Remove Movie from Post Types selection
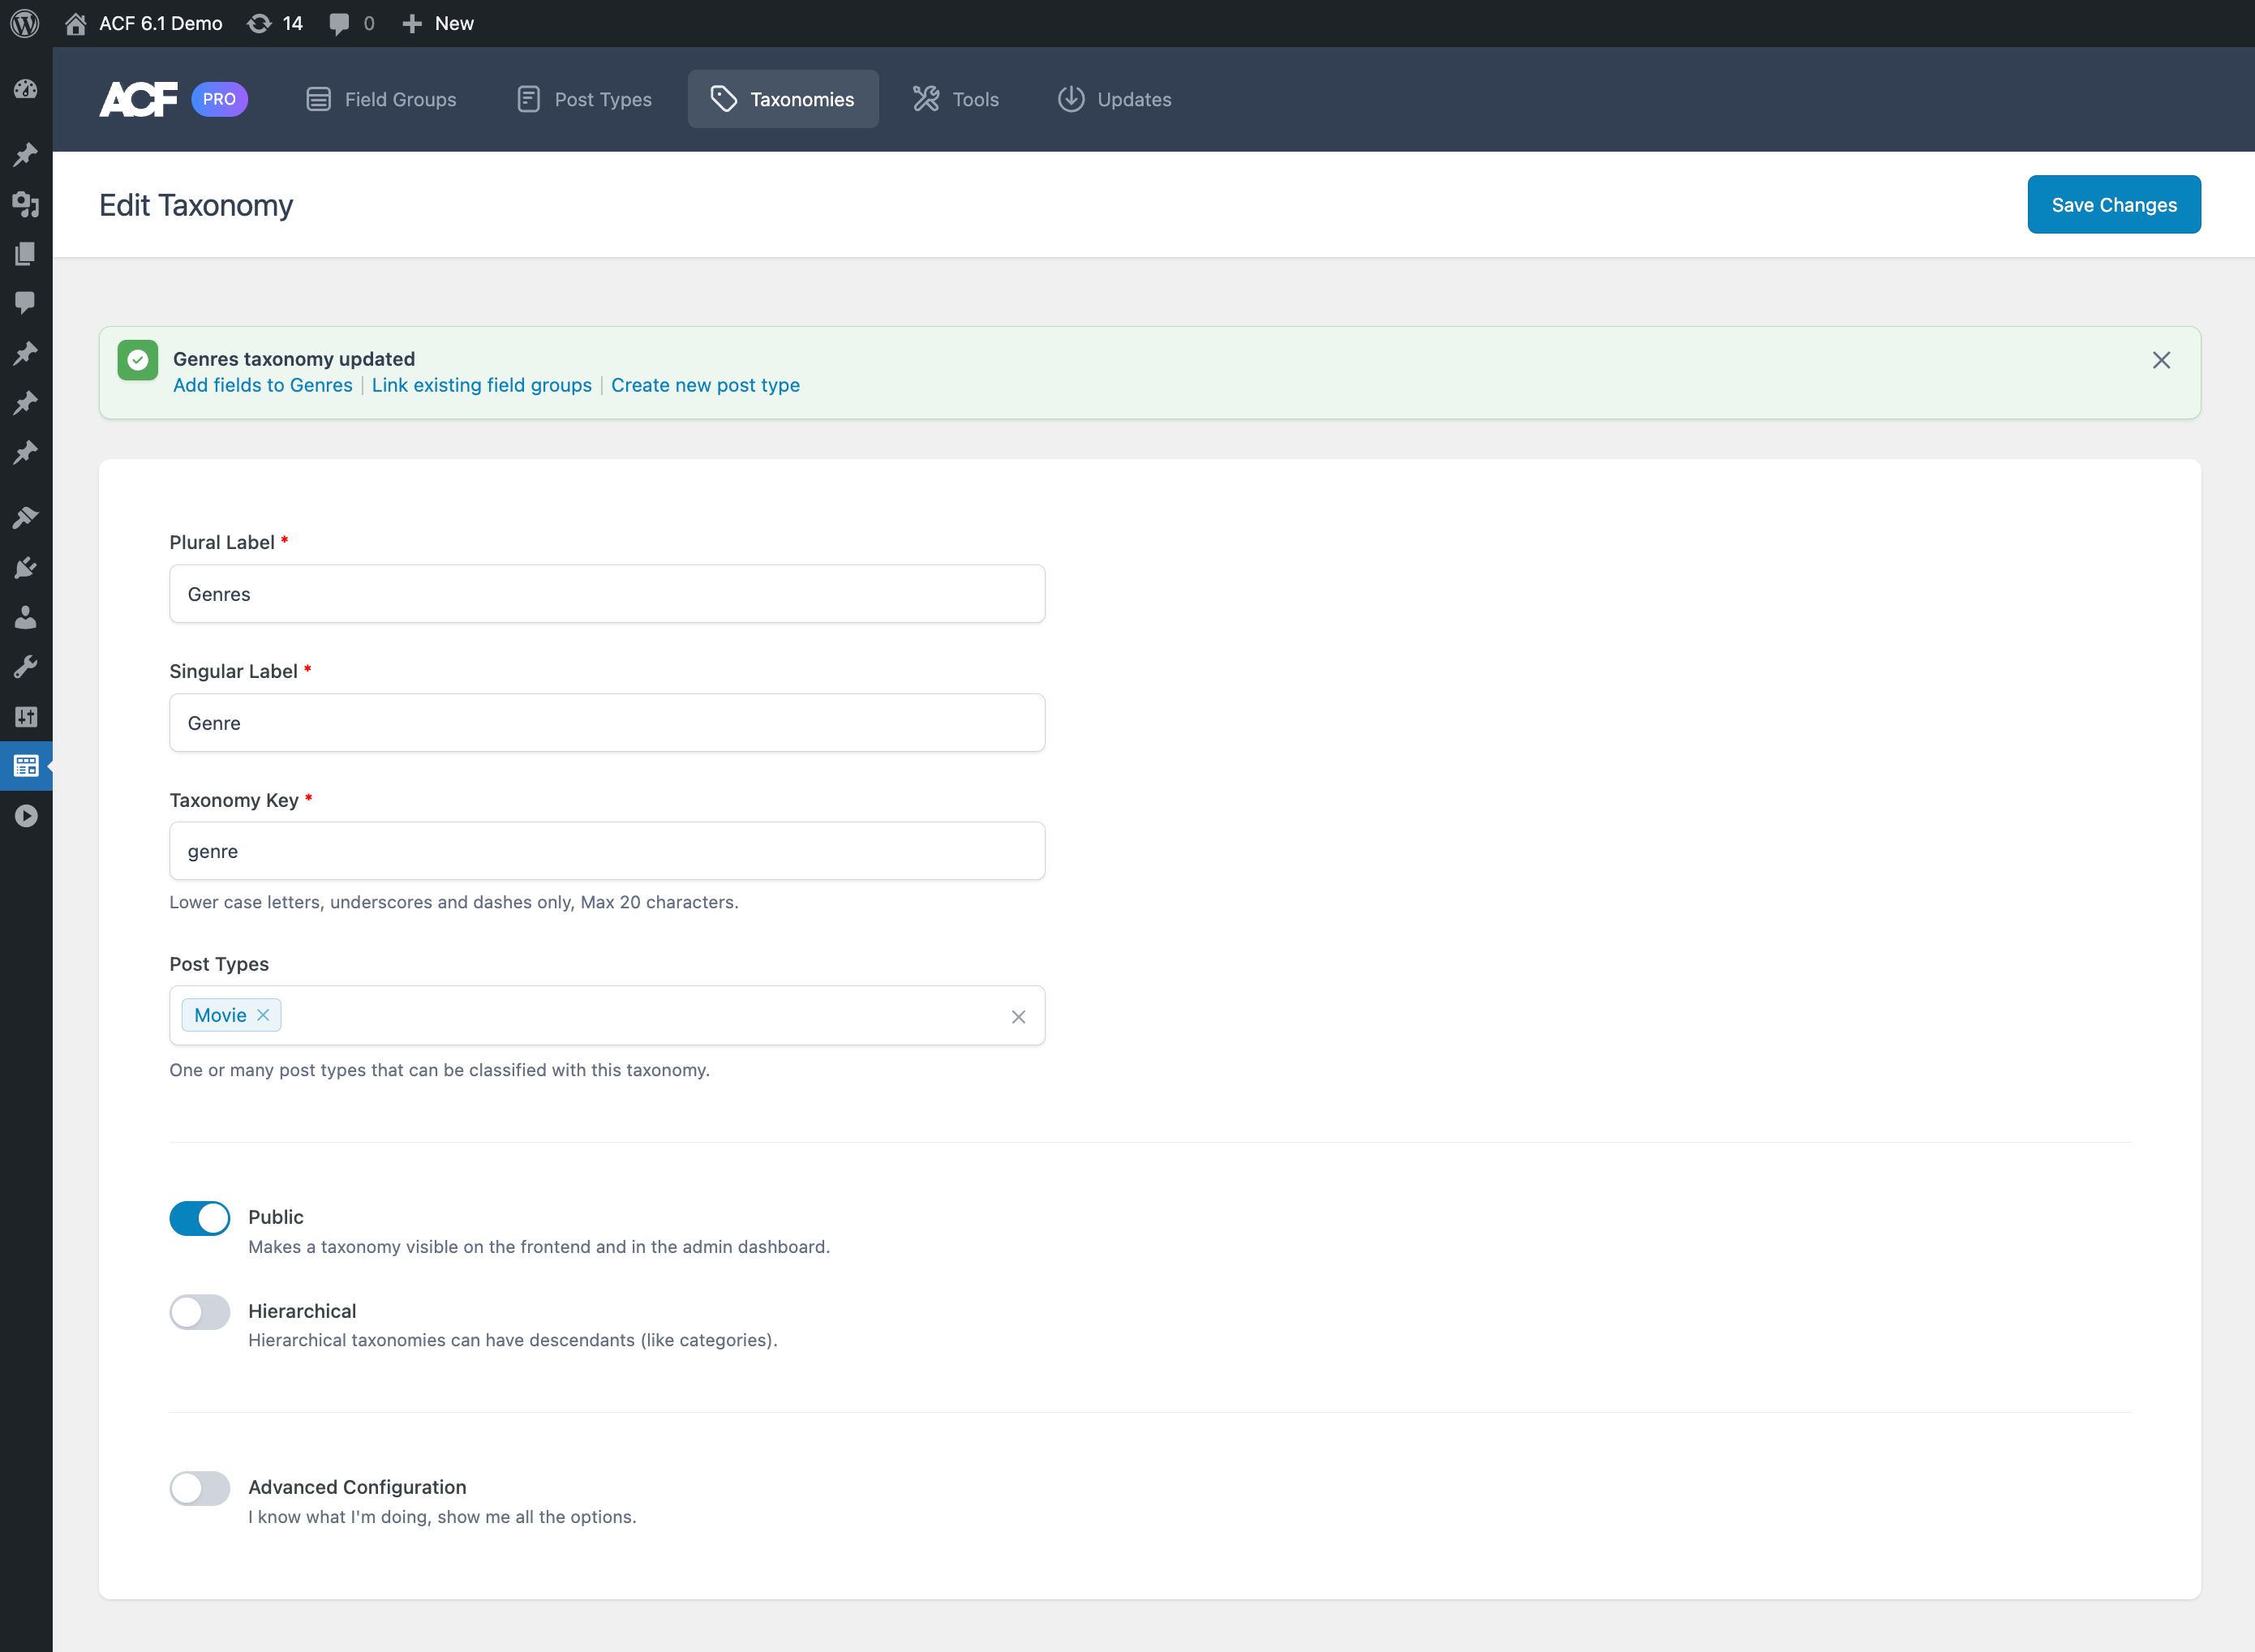Viewport: 2255px width, 1652px height. pos(263,1014)
